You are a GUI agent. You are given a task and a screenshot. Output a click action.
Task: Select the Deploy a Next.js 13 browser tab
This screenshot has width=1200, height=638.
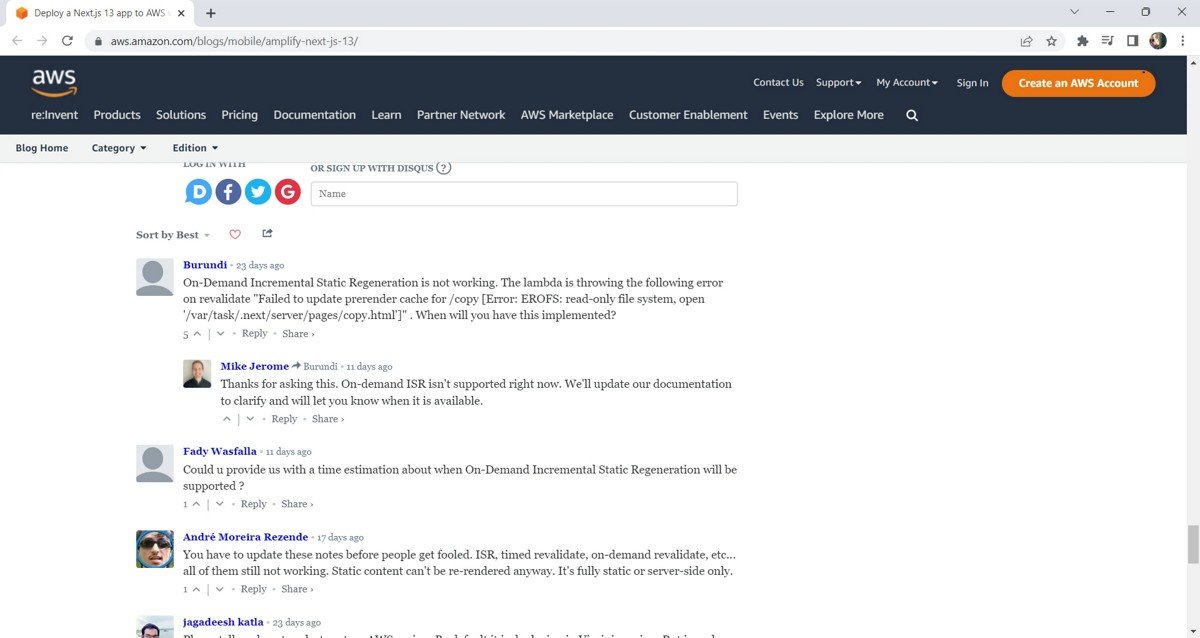pyautogui.click(x=98, y=13)
